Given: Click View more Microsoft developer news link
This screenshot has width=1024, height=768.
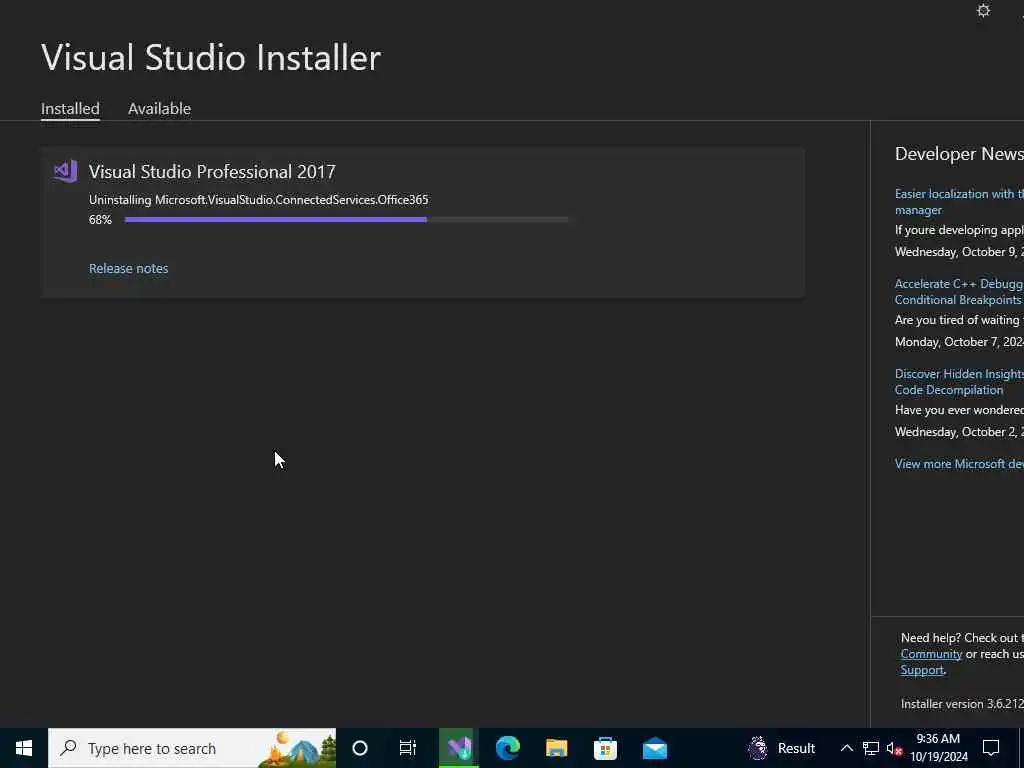Looking at the screenshot, I should (x=959, y=464).
